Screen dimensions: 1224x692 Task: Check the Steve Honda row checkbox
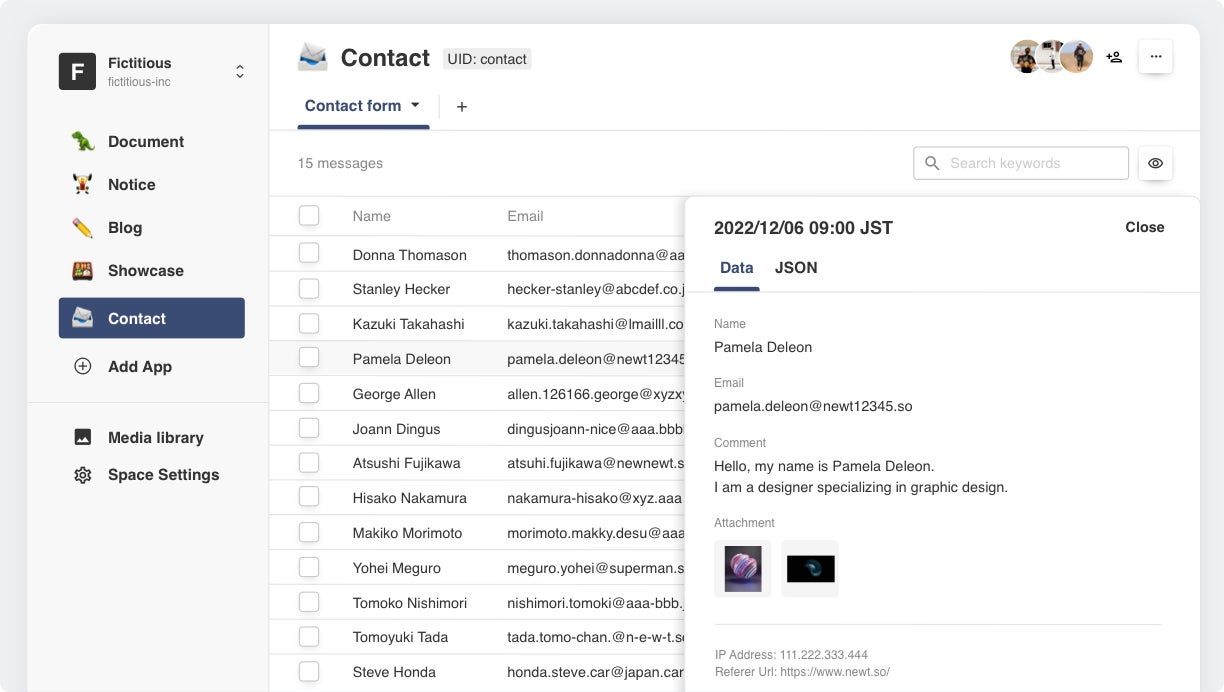tap(309, 670)
